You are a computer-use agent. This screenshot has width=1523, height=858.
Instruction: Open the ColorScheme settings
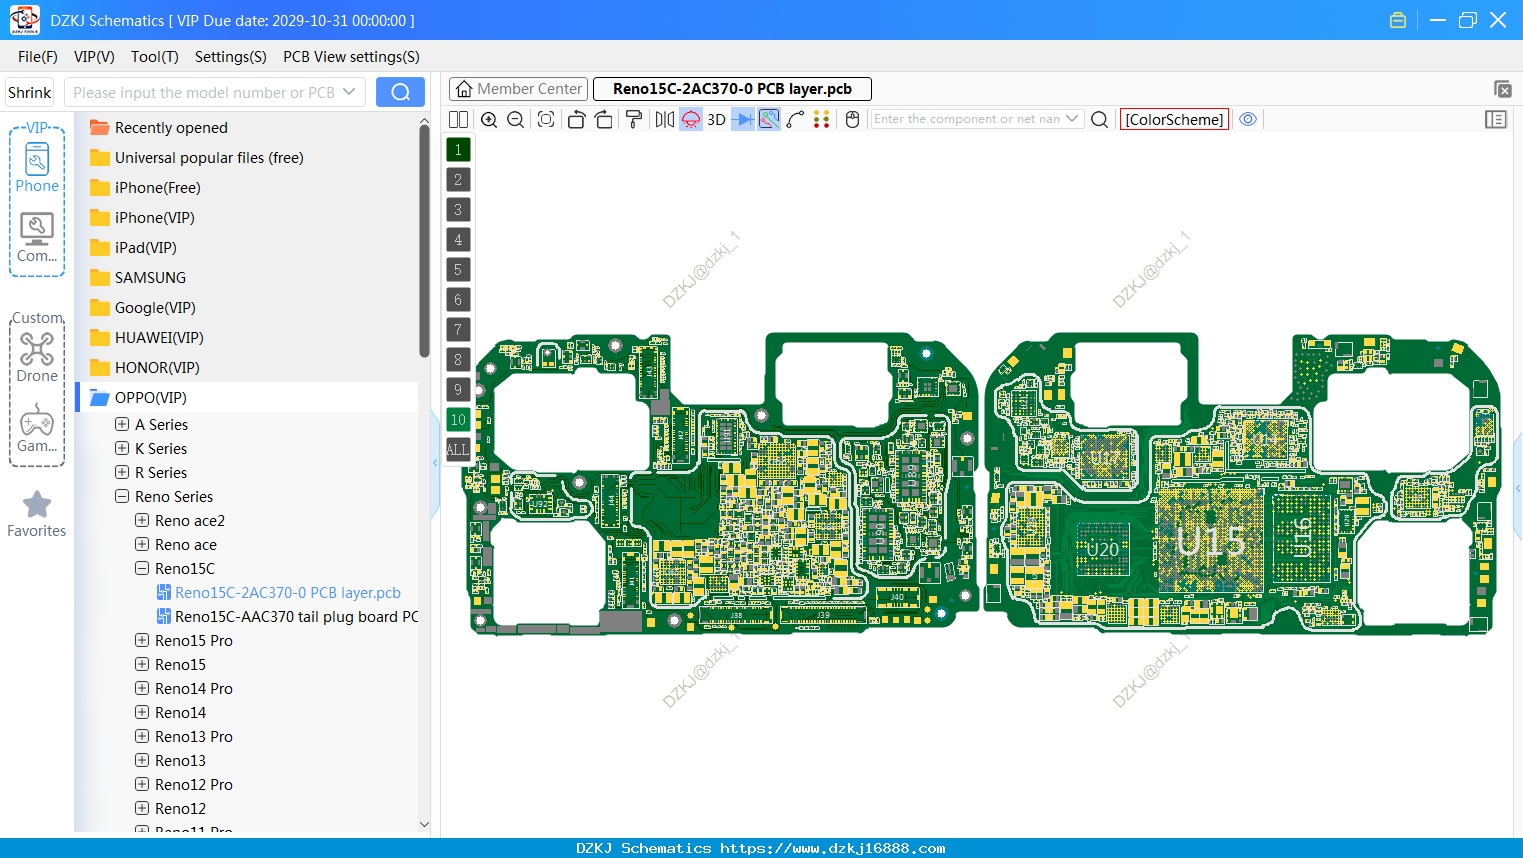click(x=1174, y=119)
